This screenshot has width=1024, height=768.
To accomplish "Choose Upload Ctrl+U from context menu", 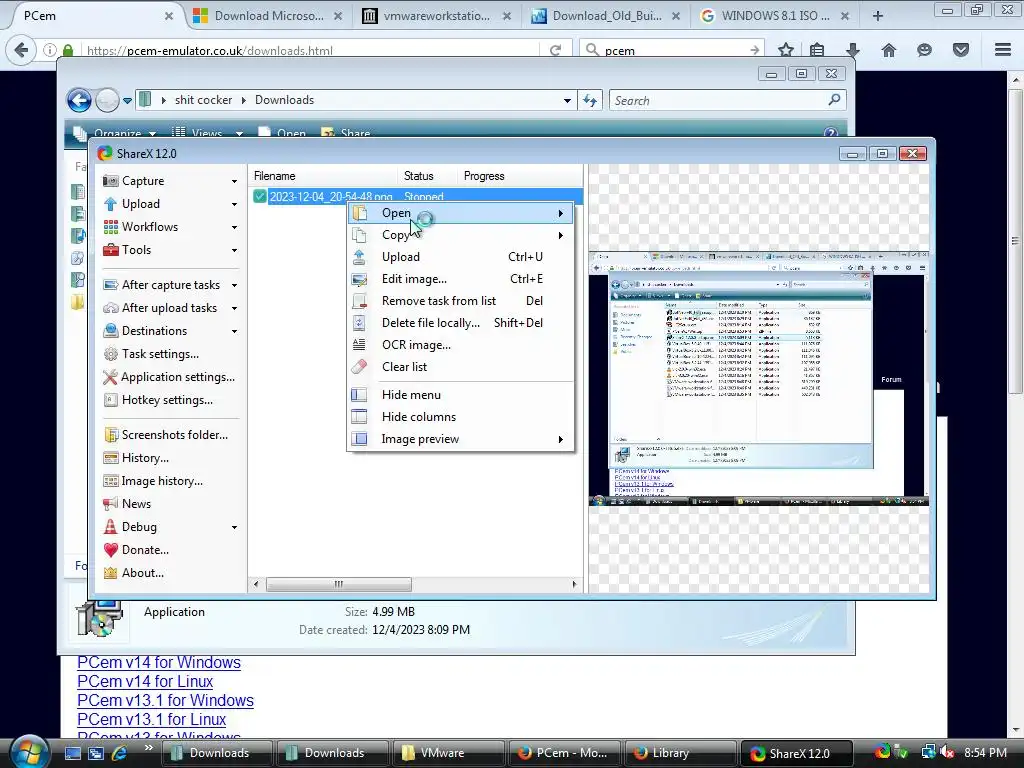I will click(x=460, y=257).
